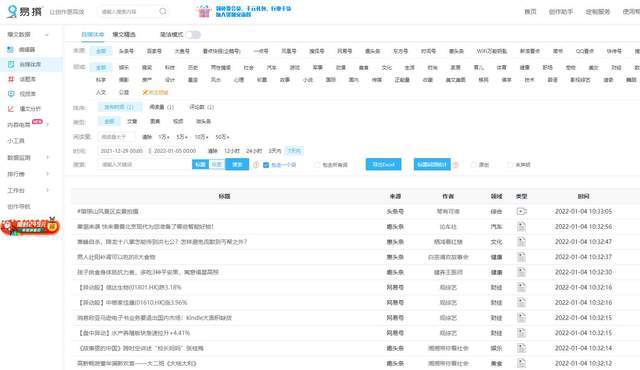Image resolution: width=640 pixels, height=370 pixels.
Task: Open 创作助手 in the top navigation
Action: pos(561,11)
